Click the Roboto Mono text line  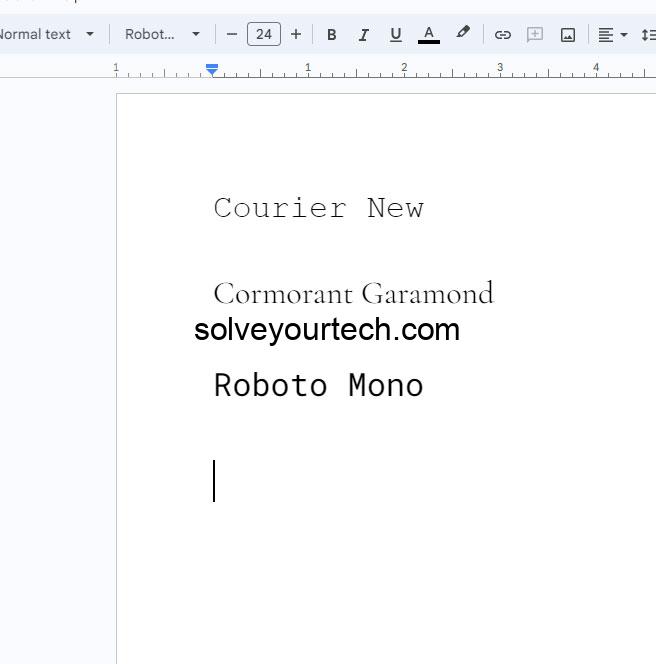coord(318,385)
